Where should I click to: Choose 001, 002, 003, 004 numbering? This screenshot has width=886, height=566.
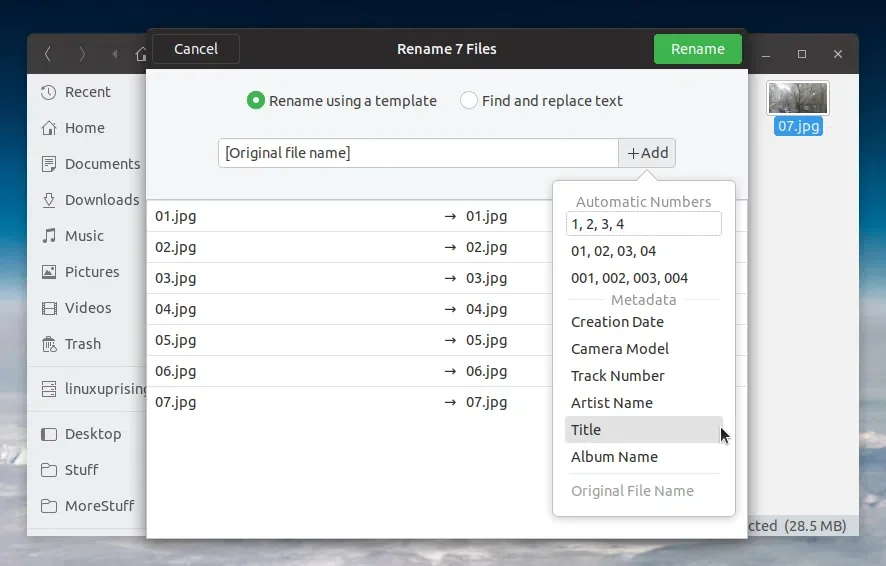629,278
